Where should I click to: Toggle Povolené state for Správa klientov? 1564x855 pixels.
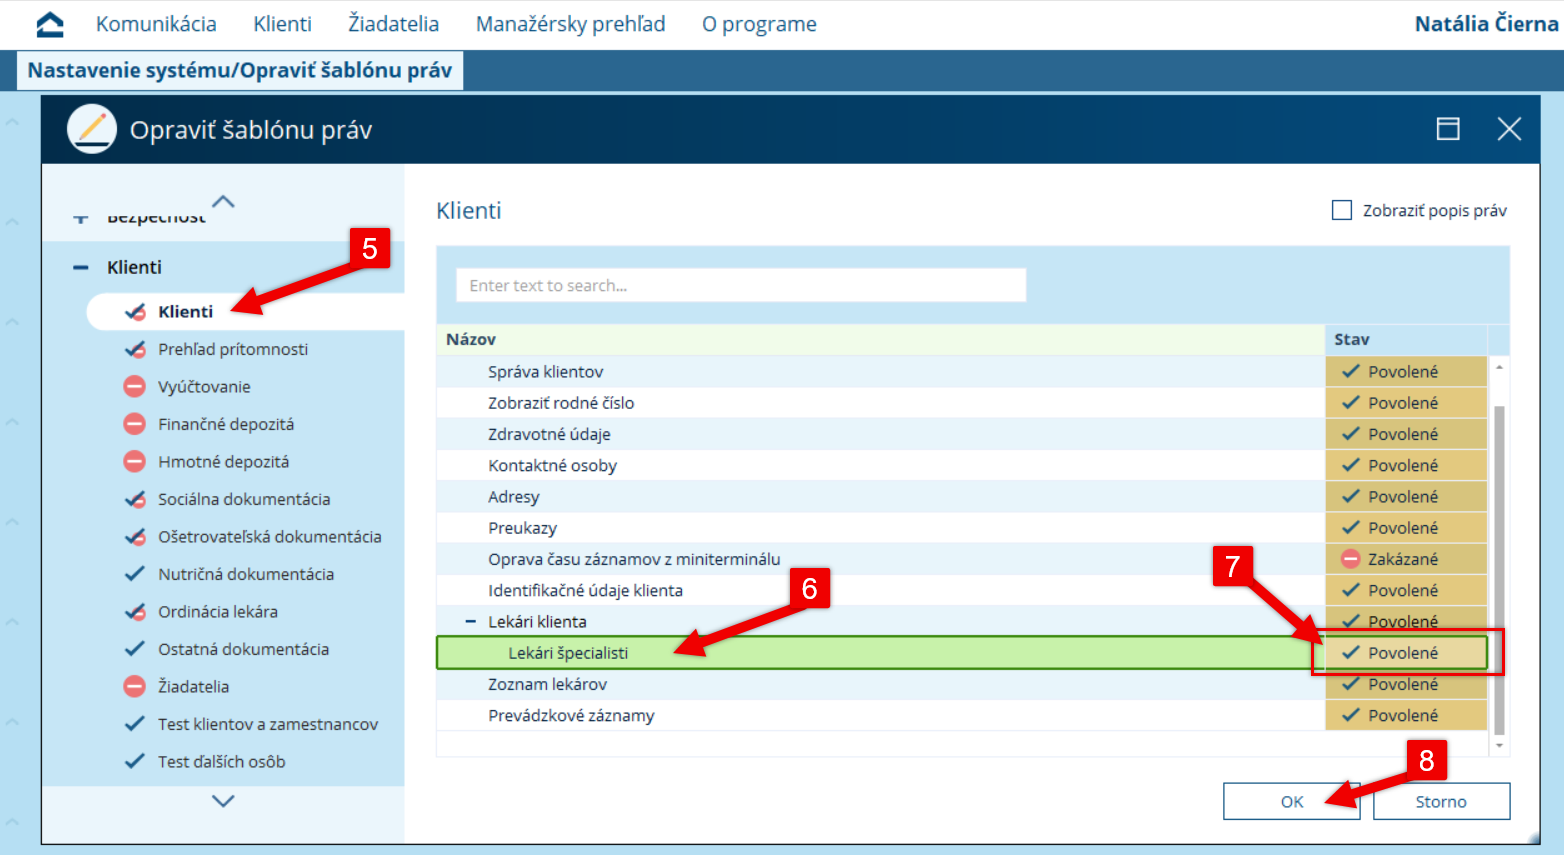tap(1405, 372)
